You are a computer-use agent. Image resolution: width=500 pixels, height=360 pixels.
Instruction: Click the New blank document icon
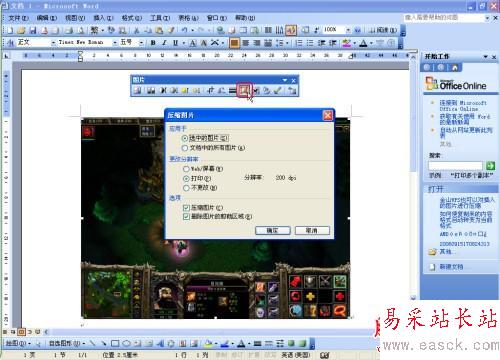(x=10, y=31)
